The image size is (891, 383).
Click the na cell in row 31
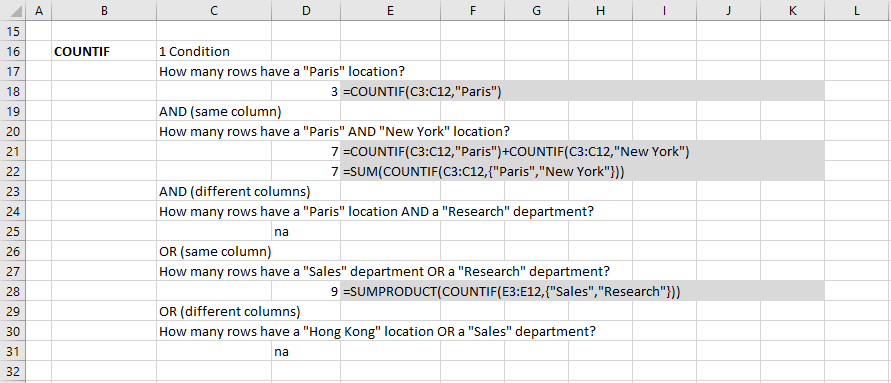306,351
